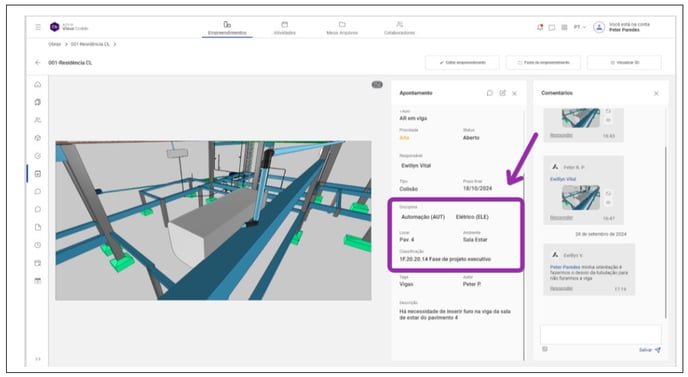688x377 pixels.
Task: Open the Atividades tab
Action: click(x=284, y=28)
